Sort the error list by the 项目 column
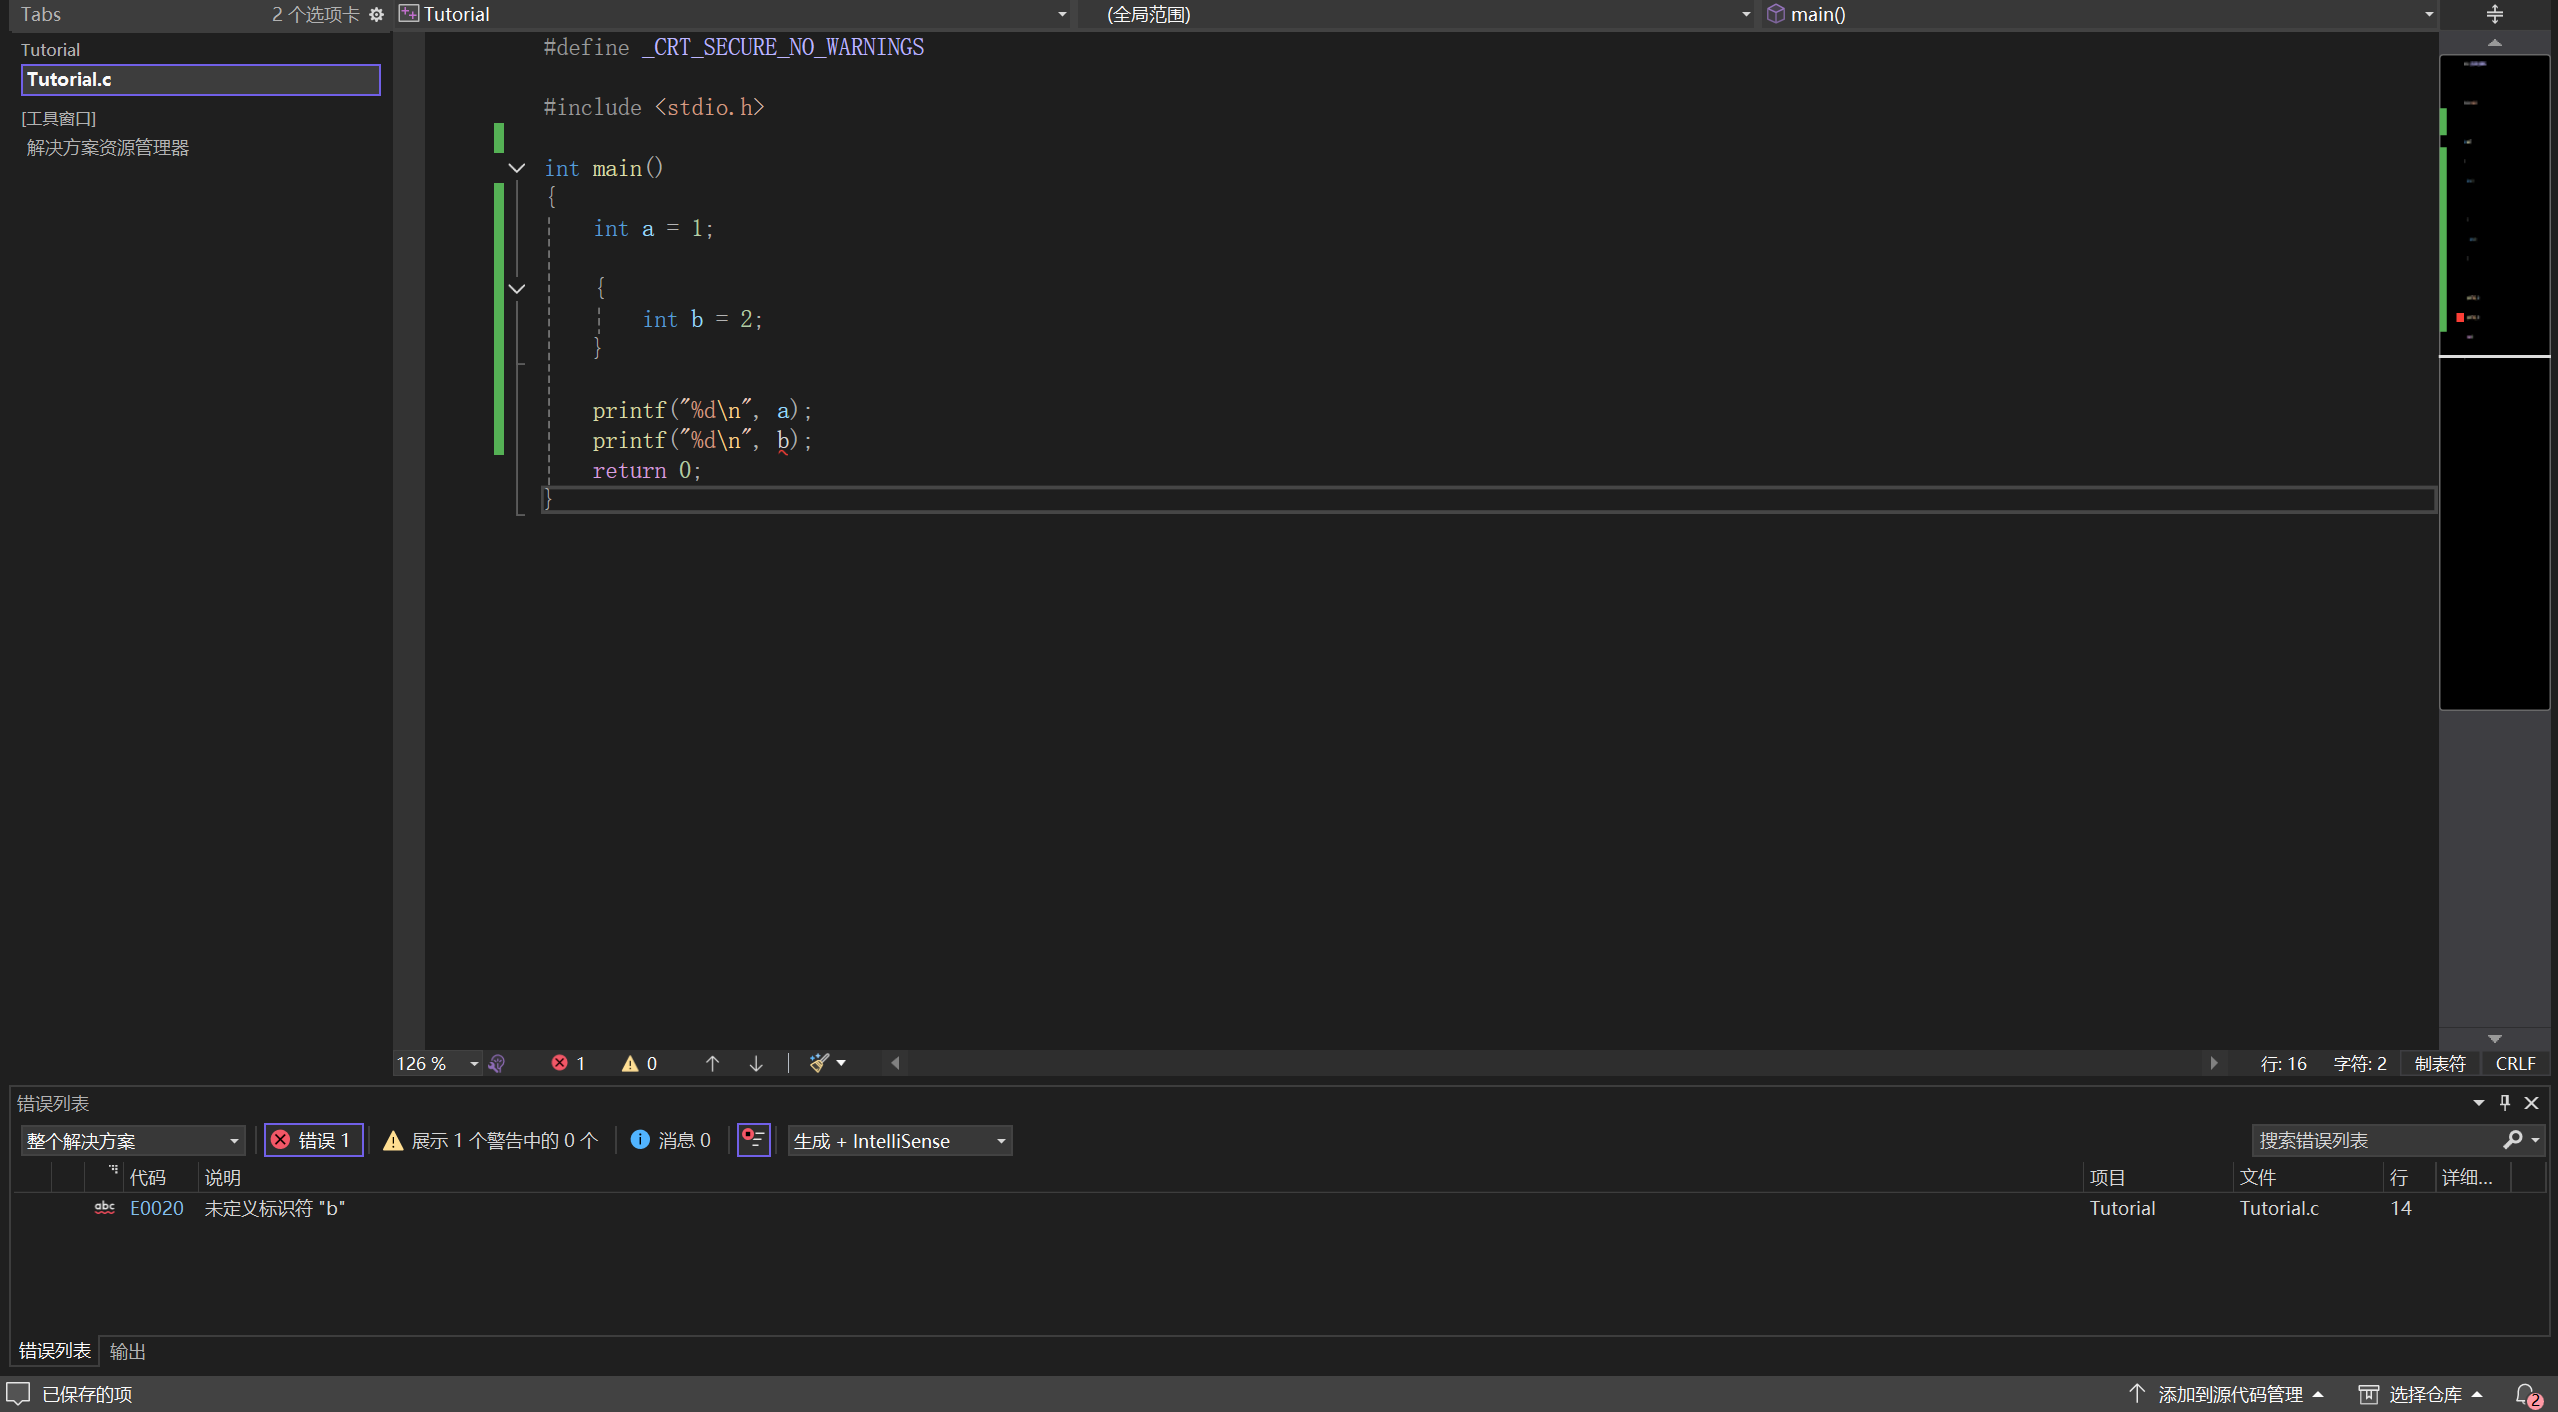Screen dimensions: 2558x1412 (2158, 1178)
